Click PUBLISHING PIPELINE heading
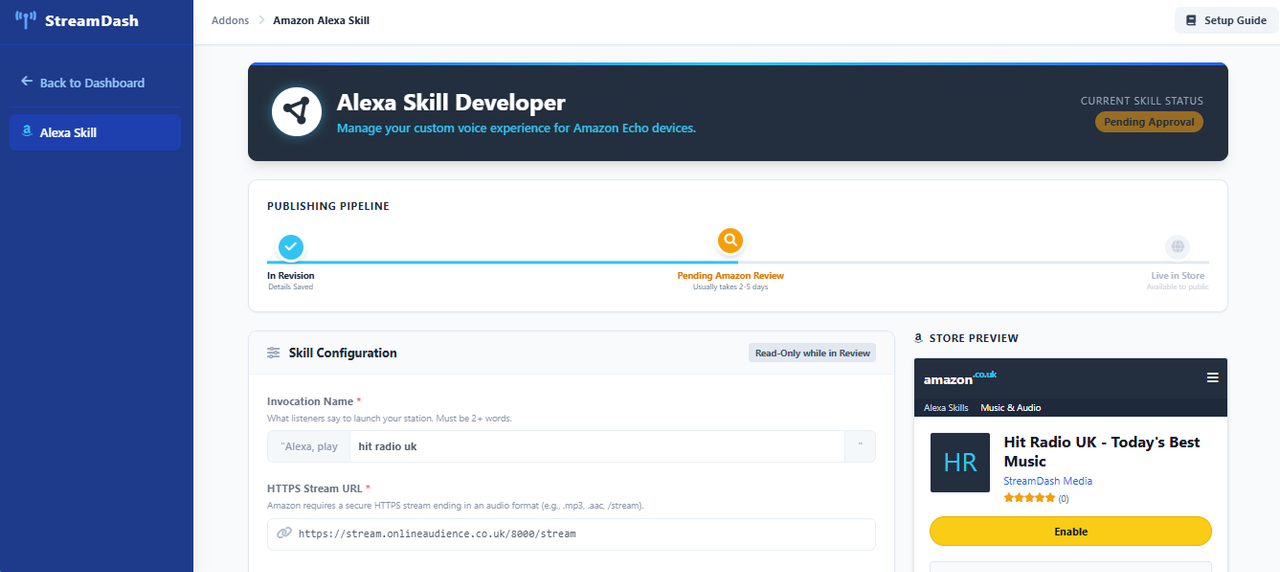This screenshot has height=572, width=1280. tap(328, 206)
